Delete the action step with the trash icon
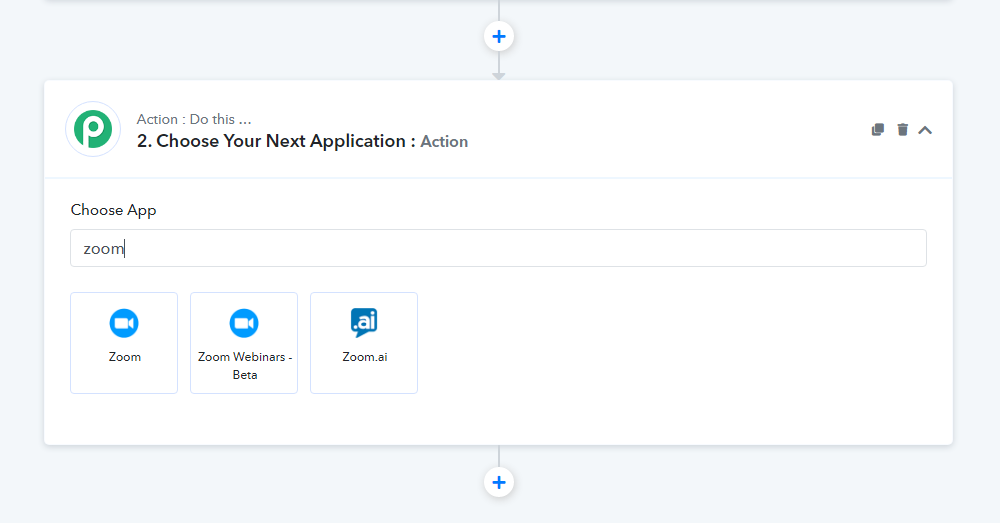Screen dimensions: 1000x523 (x=902, y=129)
